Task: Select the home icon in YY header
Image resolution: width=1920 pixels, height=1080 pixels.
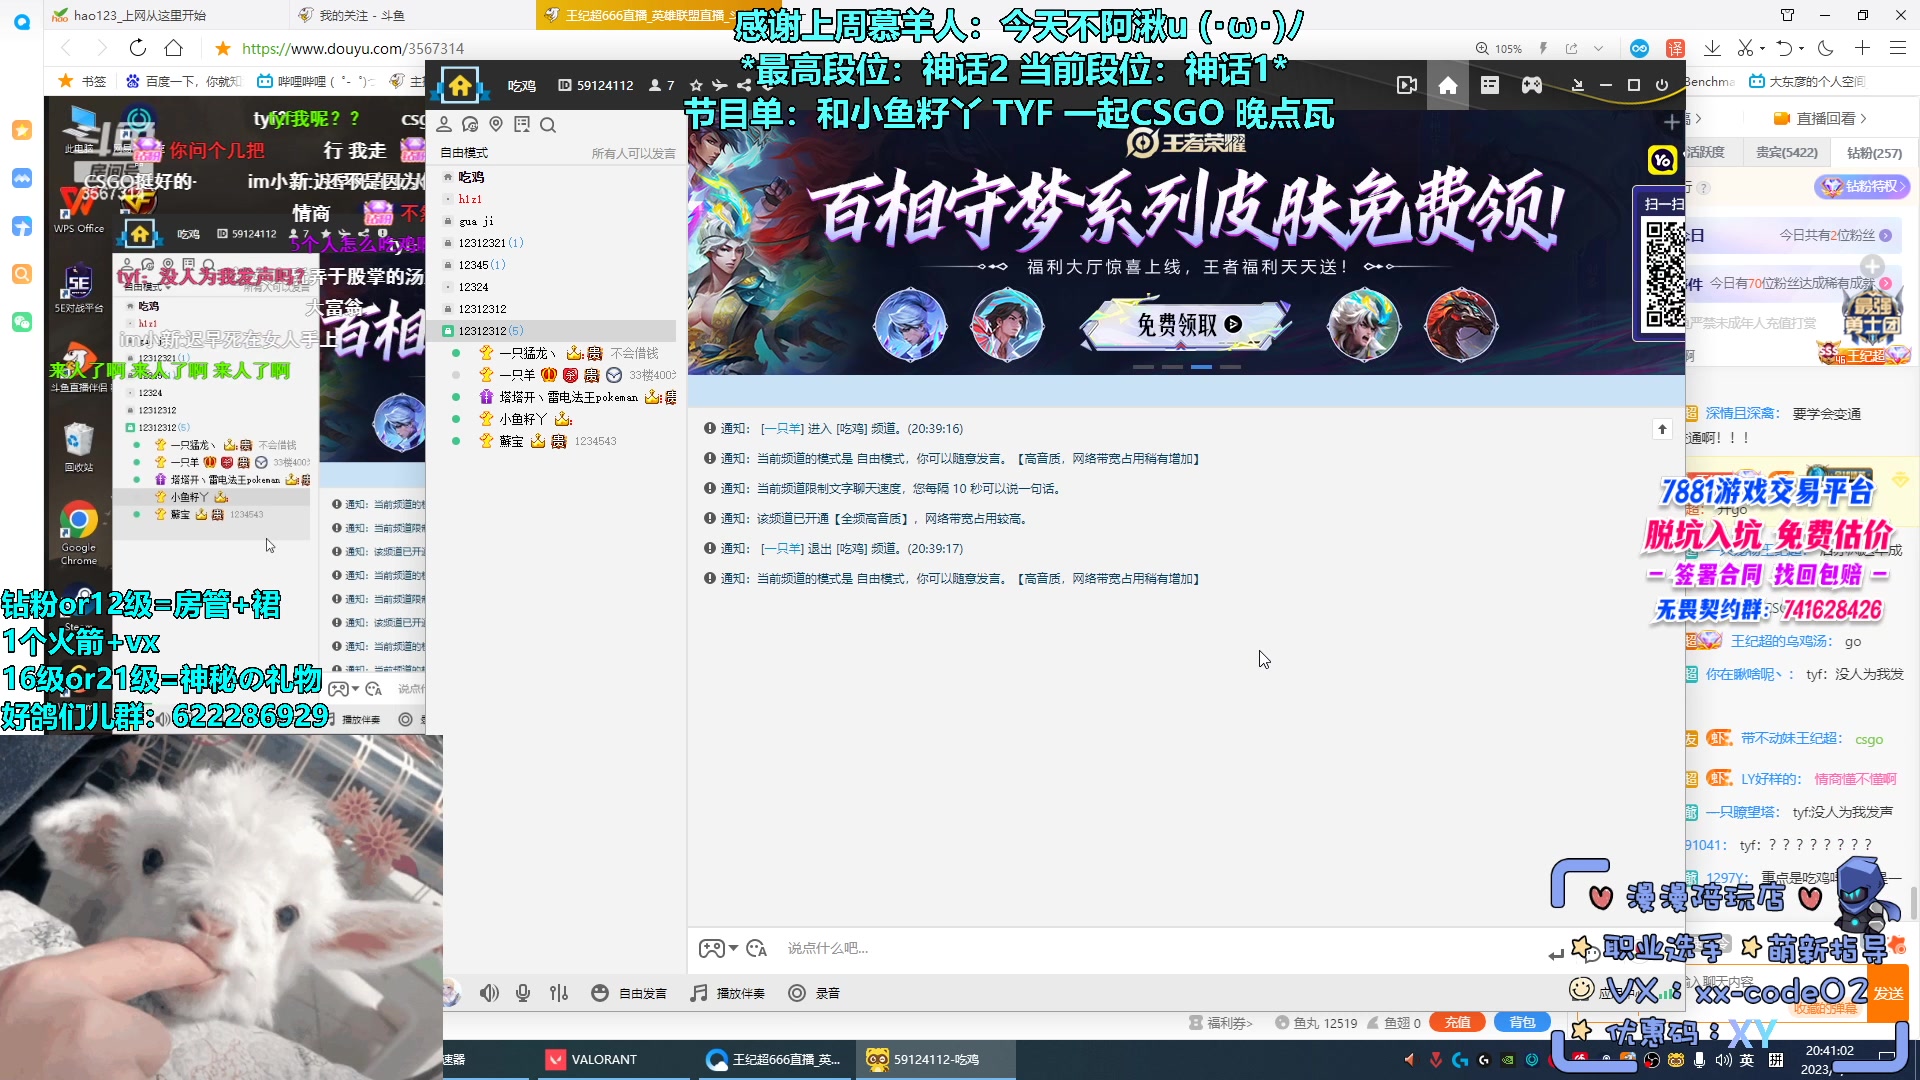Action: click(1448, 86)
